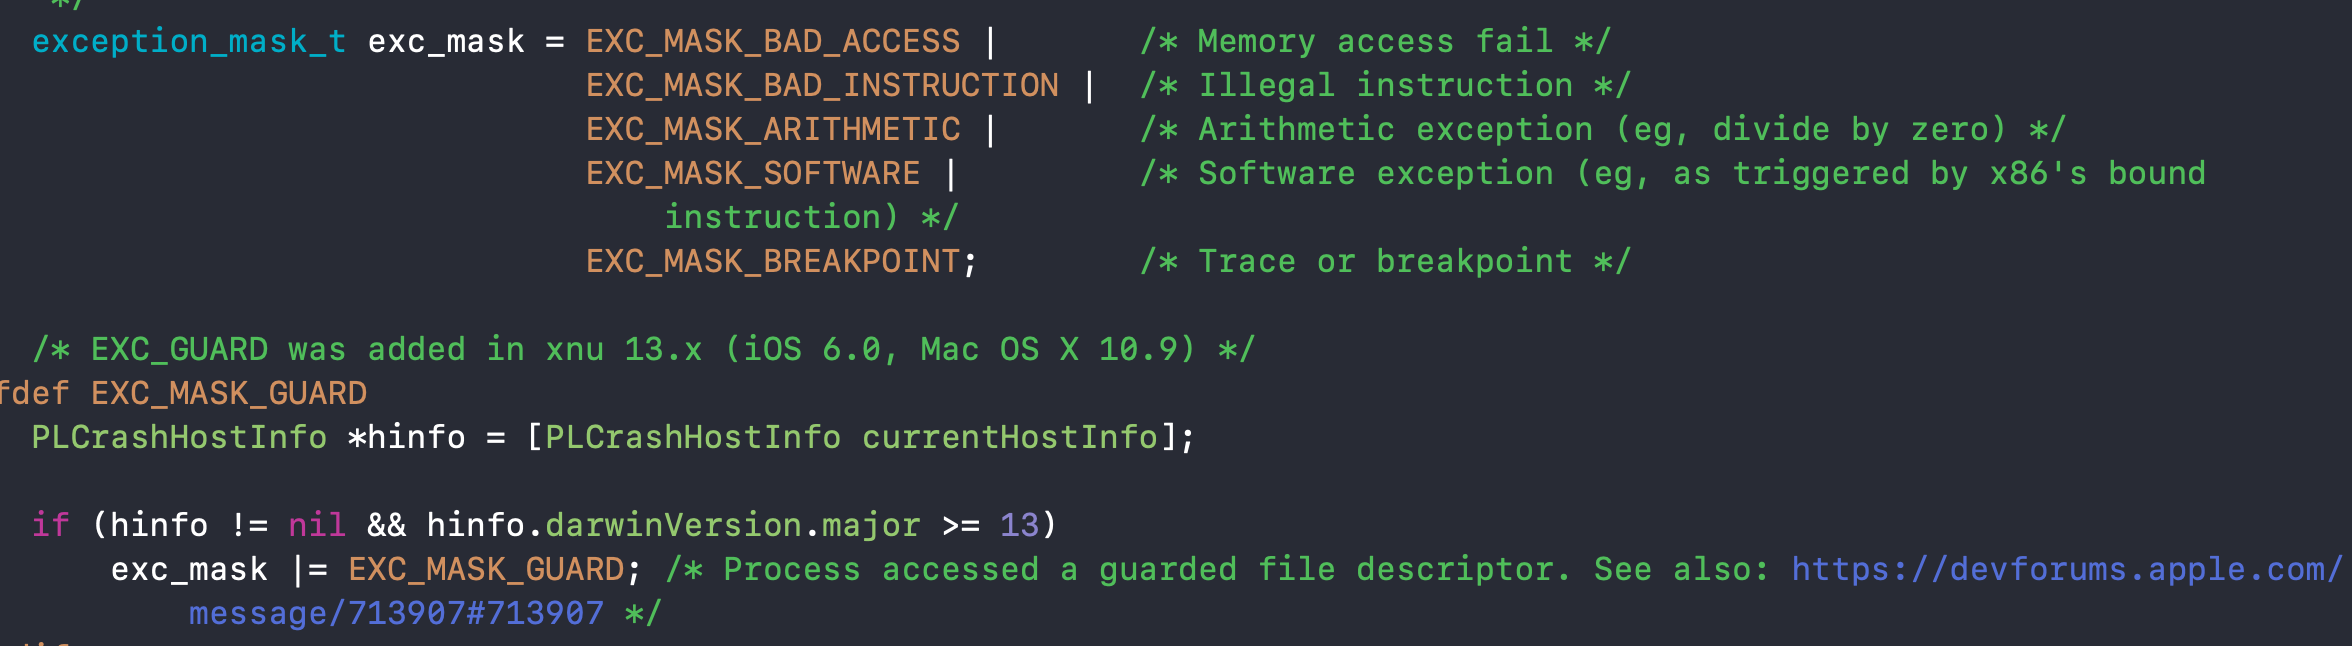Click the 'Illegal instruction' comment

pyautogui.click(x=1386, y=86)
